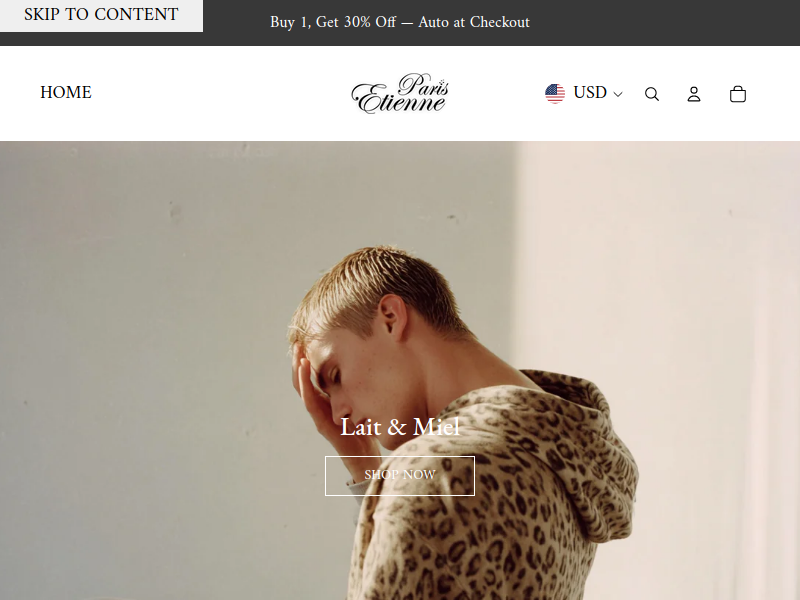Click the Shop Now outlined button
The width and height of the screenshot is (800, 600).
(x=400, y=476)
